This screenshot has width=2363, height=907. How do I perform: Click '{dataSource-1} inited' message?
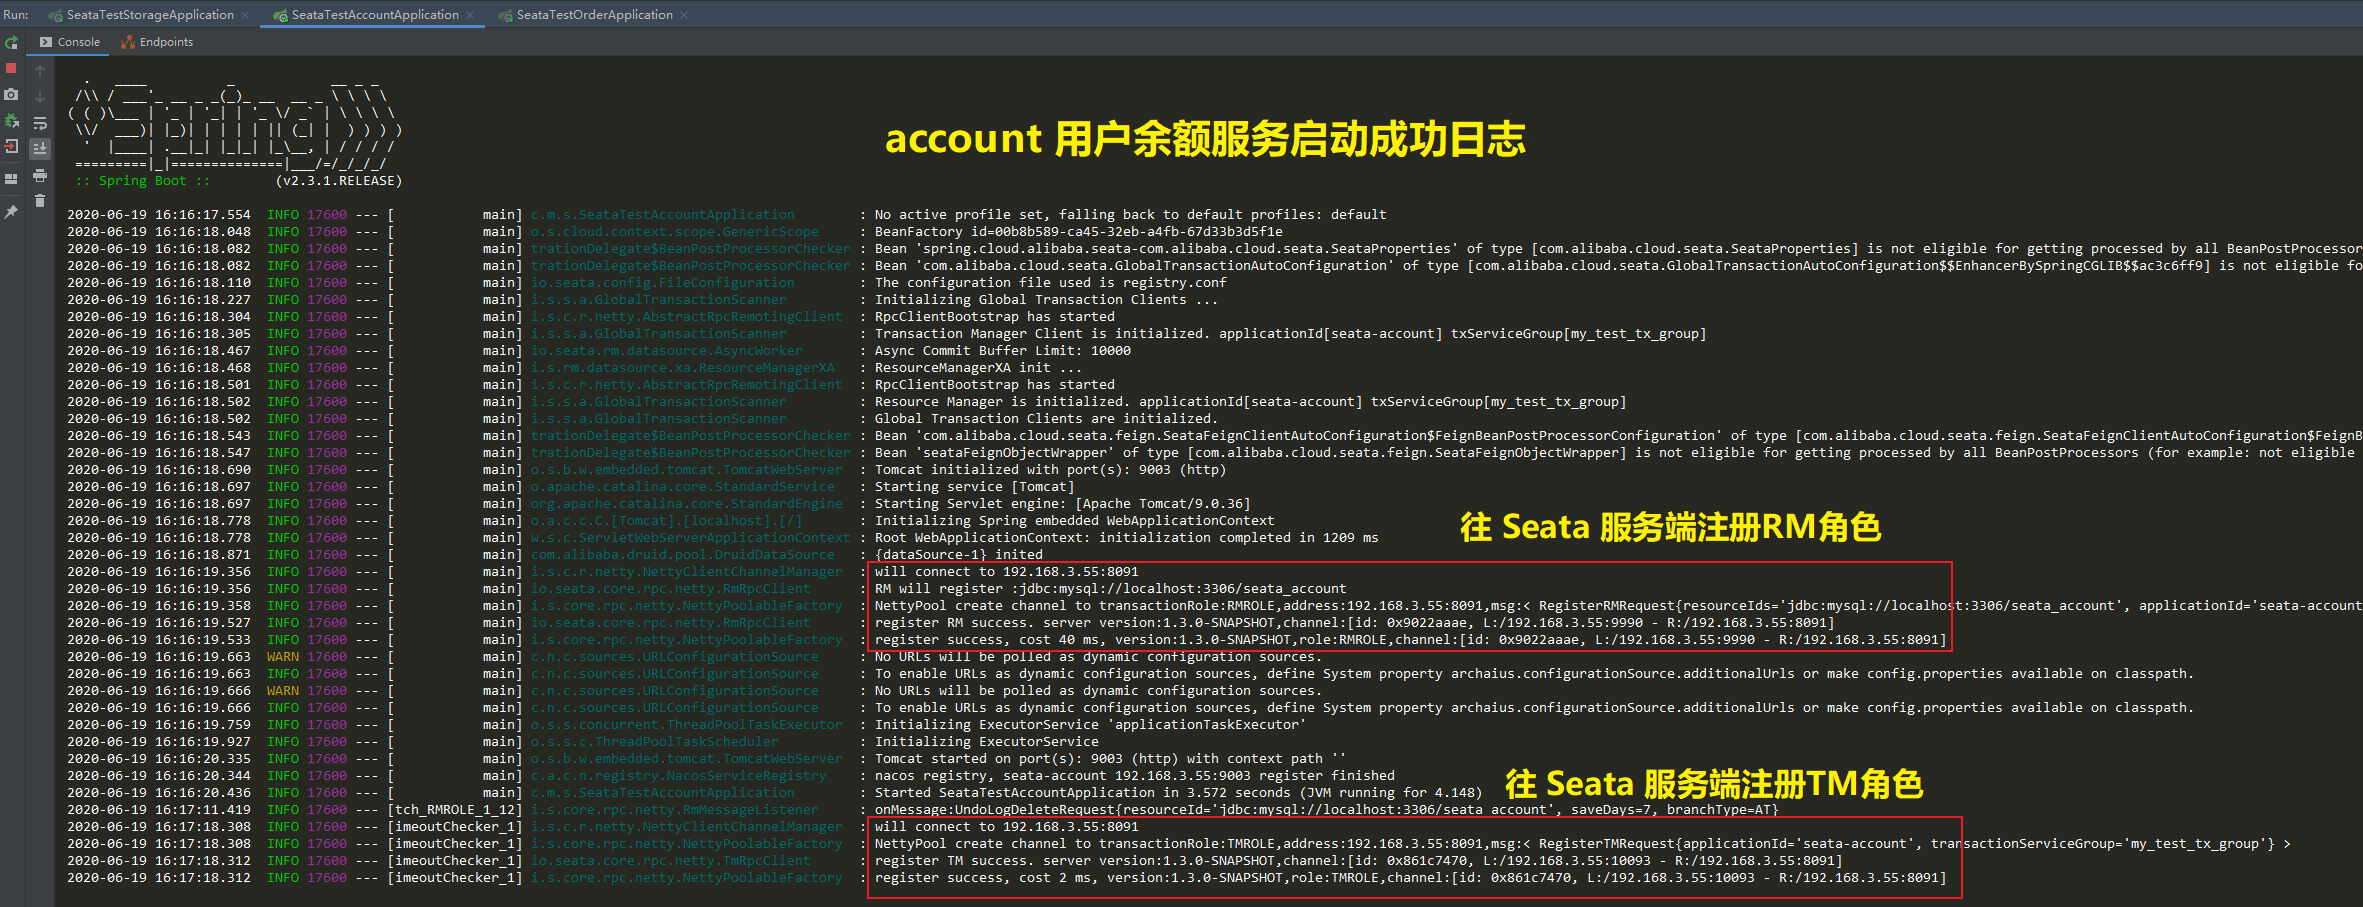tap(958, 555)
